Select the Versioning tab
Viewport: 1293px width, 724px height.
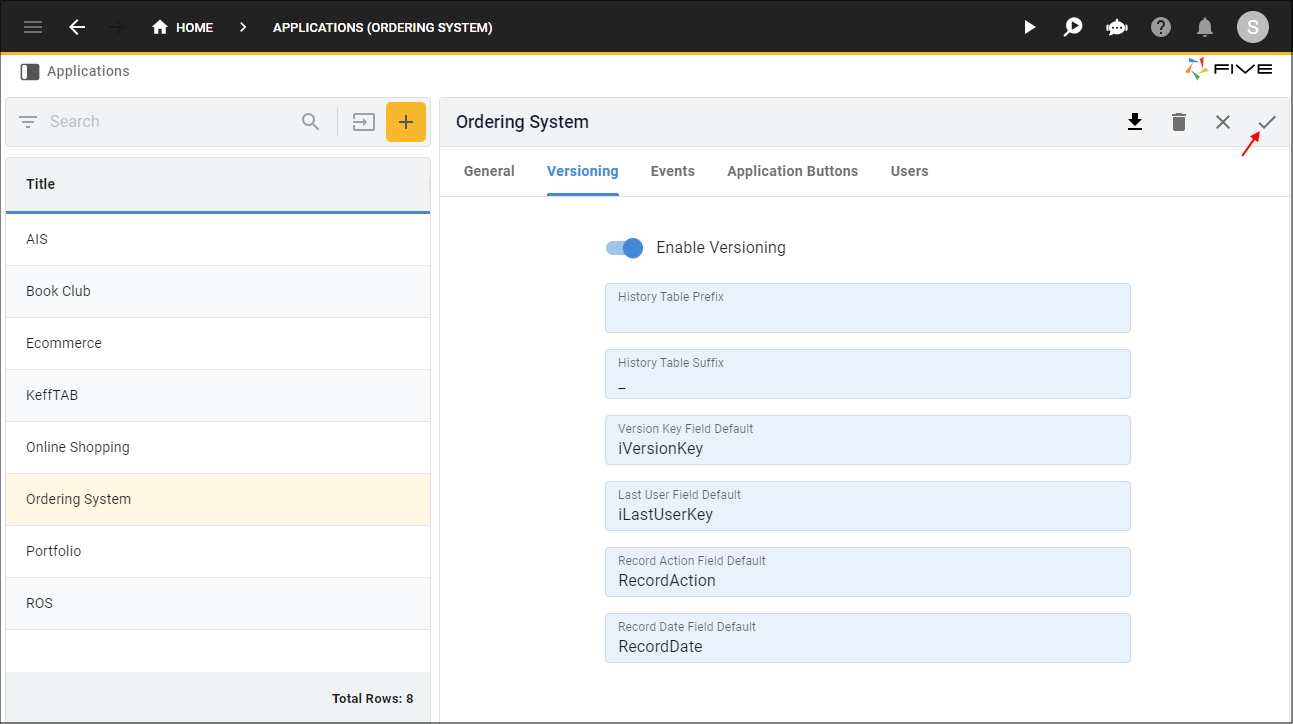pos(583,171)
